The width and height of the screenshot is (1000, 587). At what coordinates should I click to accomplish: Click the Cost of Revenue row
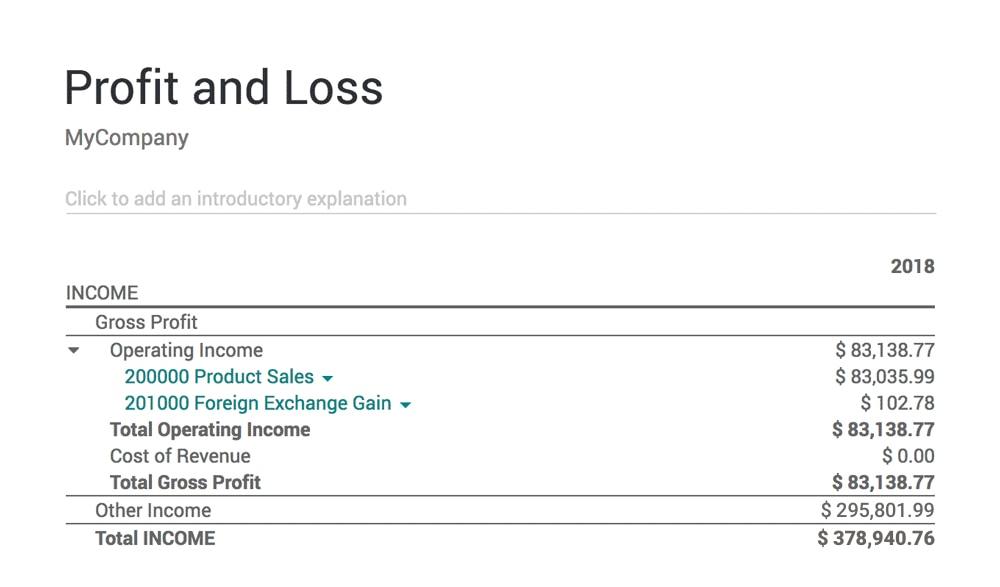pyautogui.click(x=500, y=456)
